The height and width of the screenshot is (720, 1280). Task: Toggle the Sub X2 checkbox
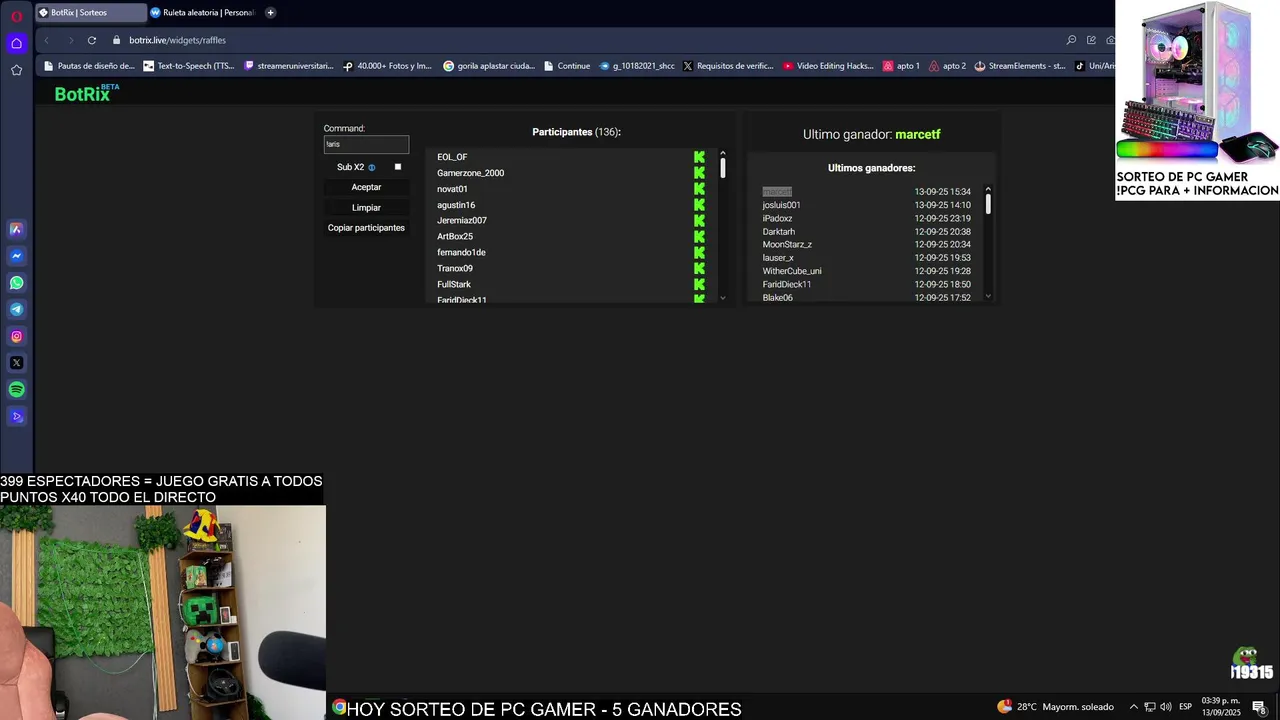(x=397, y=167)
